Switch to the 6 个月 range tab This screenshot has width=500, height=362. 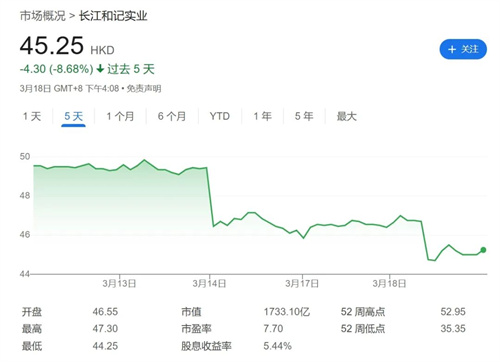tap(172, 116)
